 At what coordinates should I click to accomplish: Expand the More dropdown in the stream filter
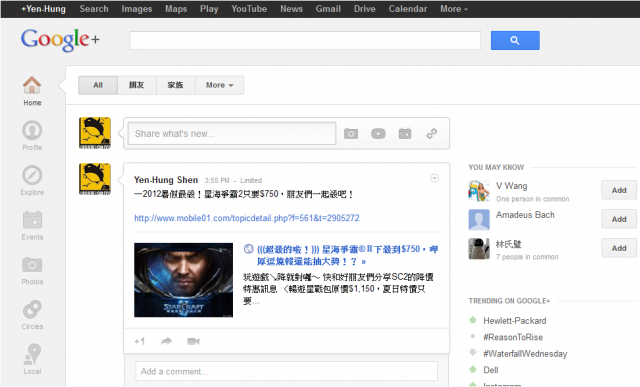pos(220,85)
